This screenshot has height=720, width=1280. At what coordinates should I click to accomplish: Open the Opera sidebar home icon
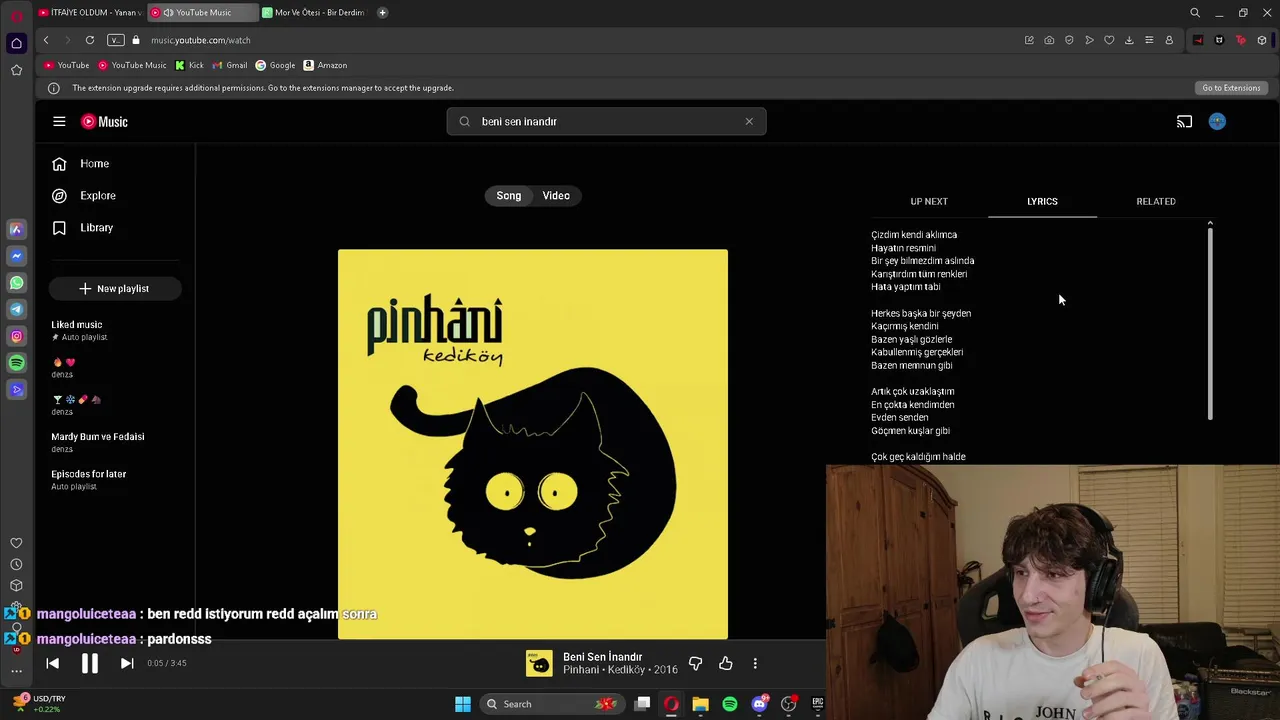[16, 43]
